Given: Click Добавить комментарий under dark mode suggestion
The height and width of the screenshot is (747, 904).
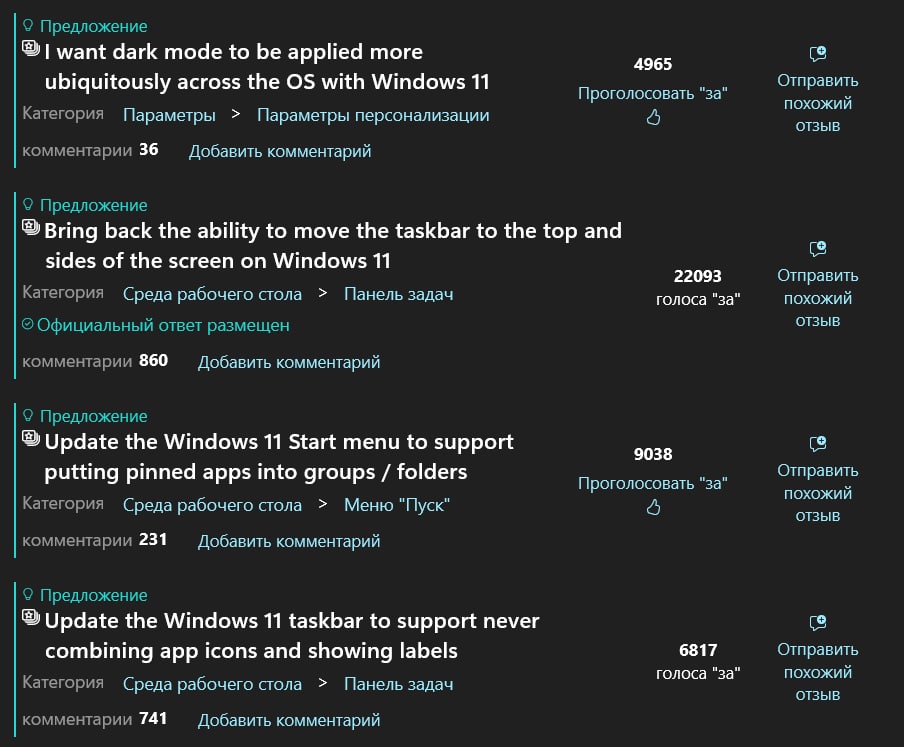Looking at the screenshot, I should click(x=280, y=151).
